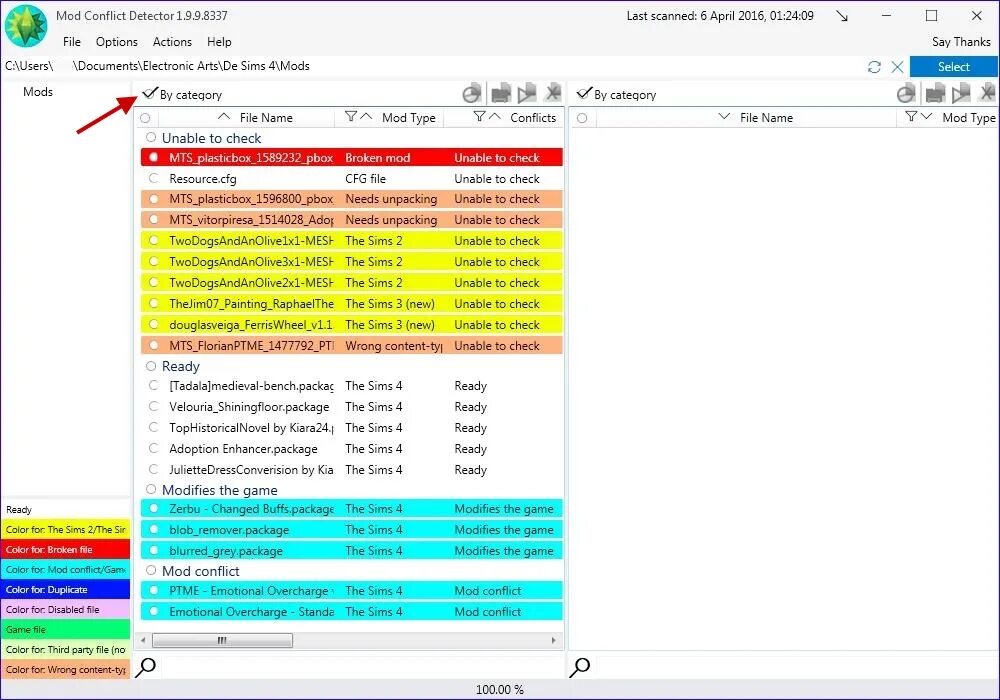Click the delete X icon in the right pane toolbar
This screenshot has height=700, width=1000.
987,93
